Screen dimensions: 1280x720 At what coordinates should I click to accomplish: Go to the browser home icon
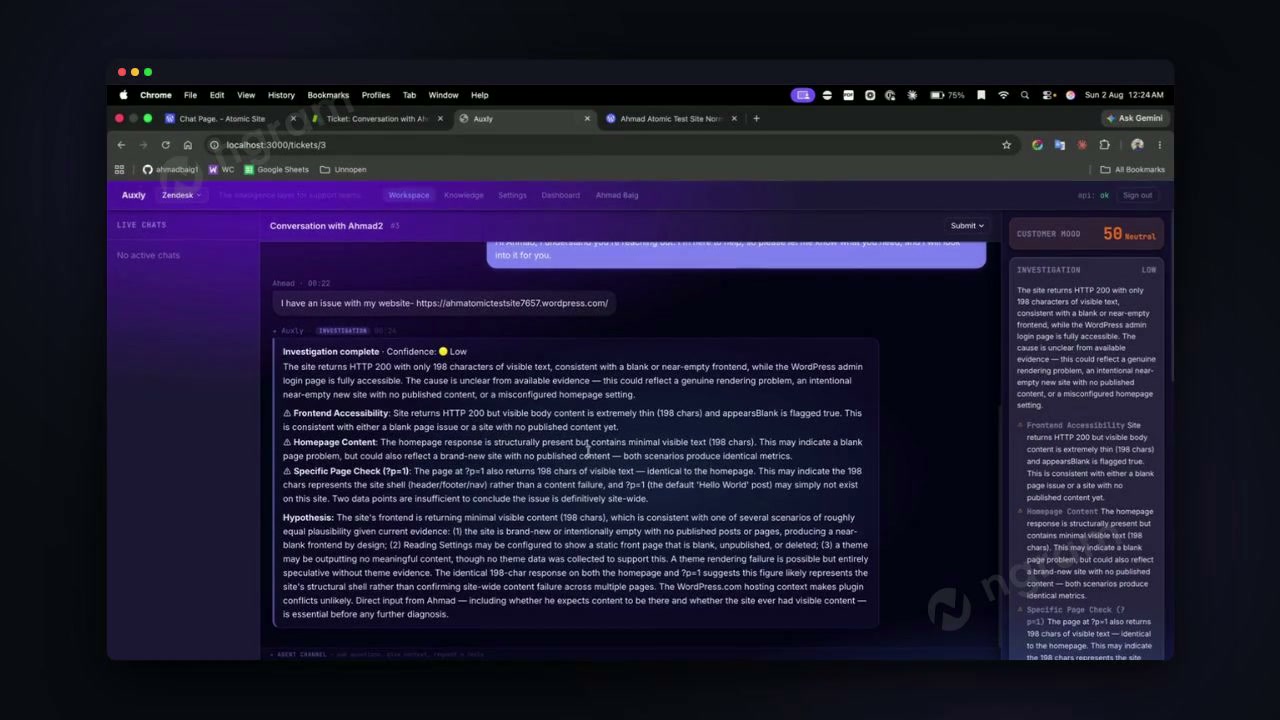coord(187,145)
